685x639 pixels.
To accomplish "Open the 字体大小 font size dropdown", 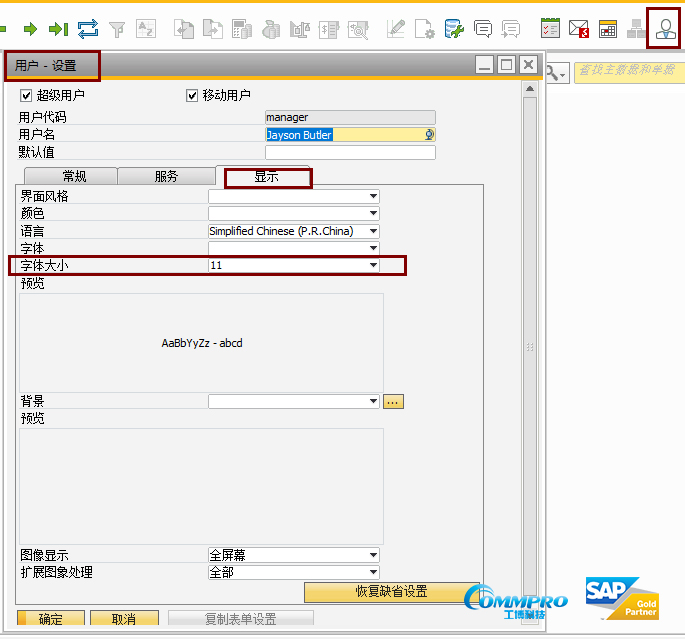I will (x=373, y=265).
